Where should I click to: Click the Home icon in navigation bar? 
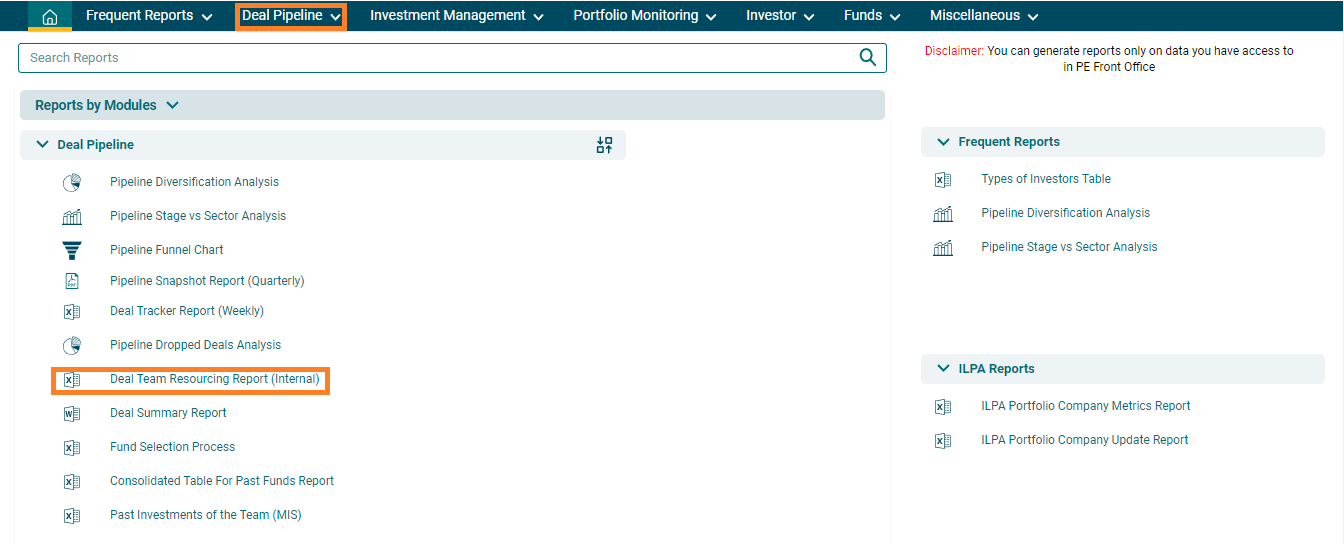tap(49, 16)
